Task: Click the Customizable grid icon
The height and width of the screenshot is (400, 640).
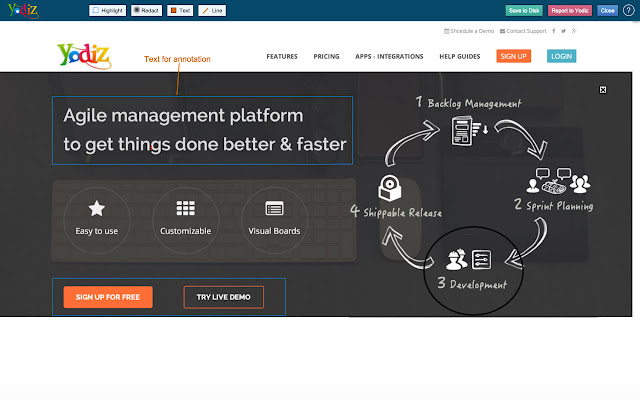Action: pyautogui.click(x=186, y=208)
